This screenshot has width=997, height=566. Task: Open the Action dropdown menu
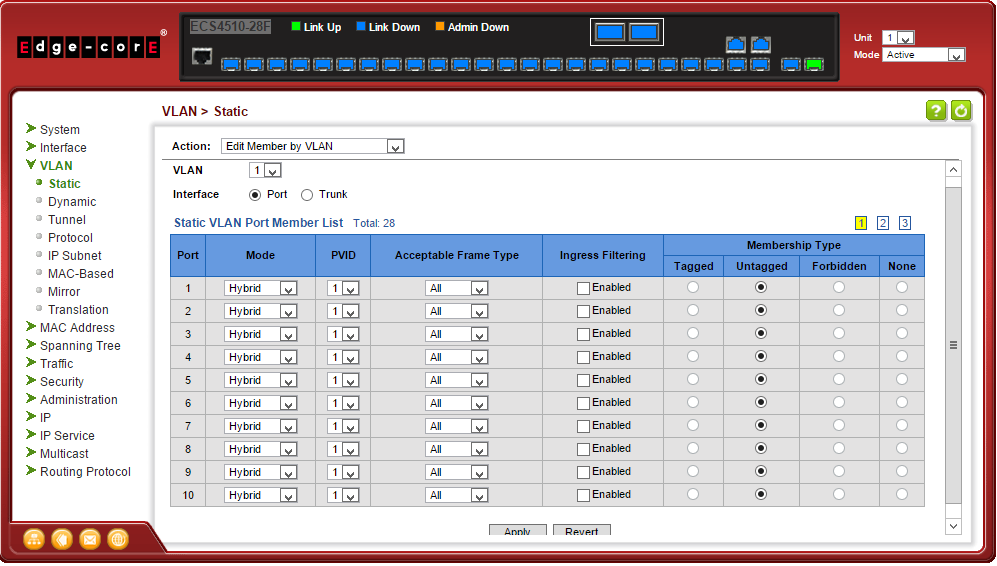click(x=312, y=146)
